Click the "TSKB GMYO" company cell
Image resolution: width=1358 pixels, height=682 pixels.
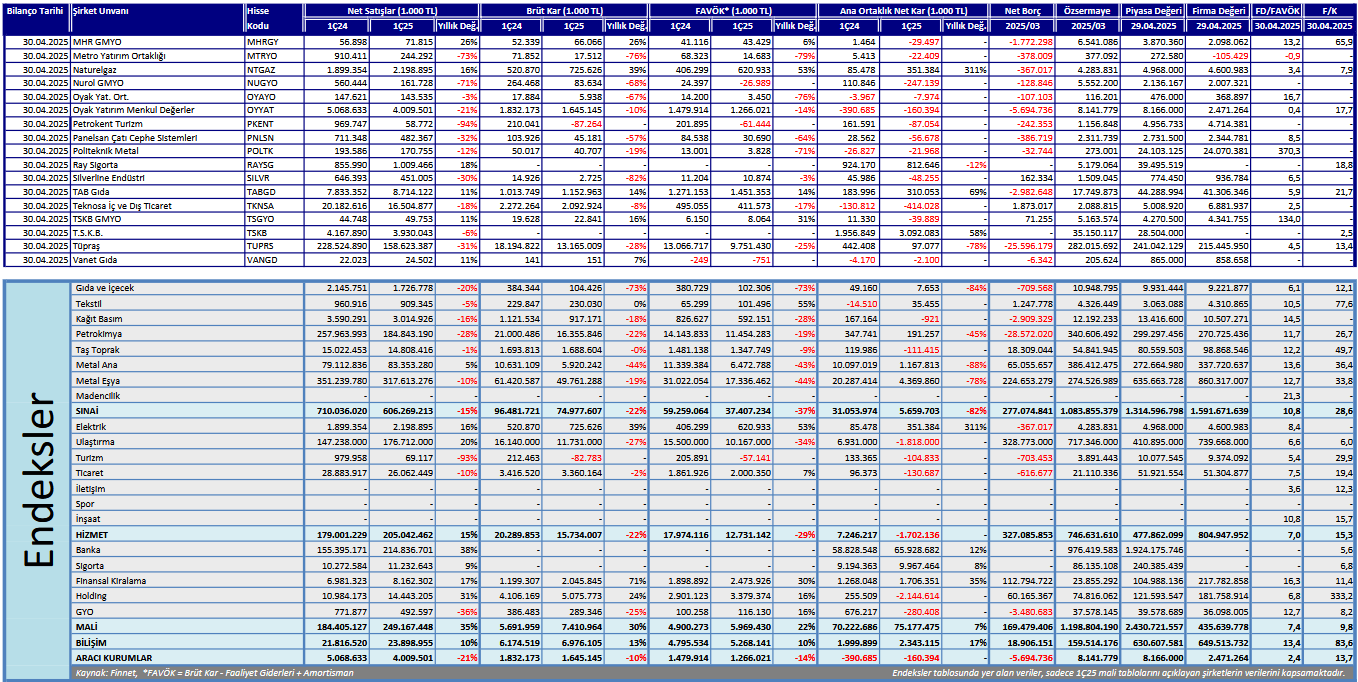(97, 218)
